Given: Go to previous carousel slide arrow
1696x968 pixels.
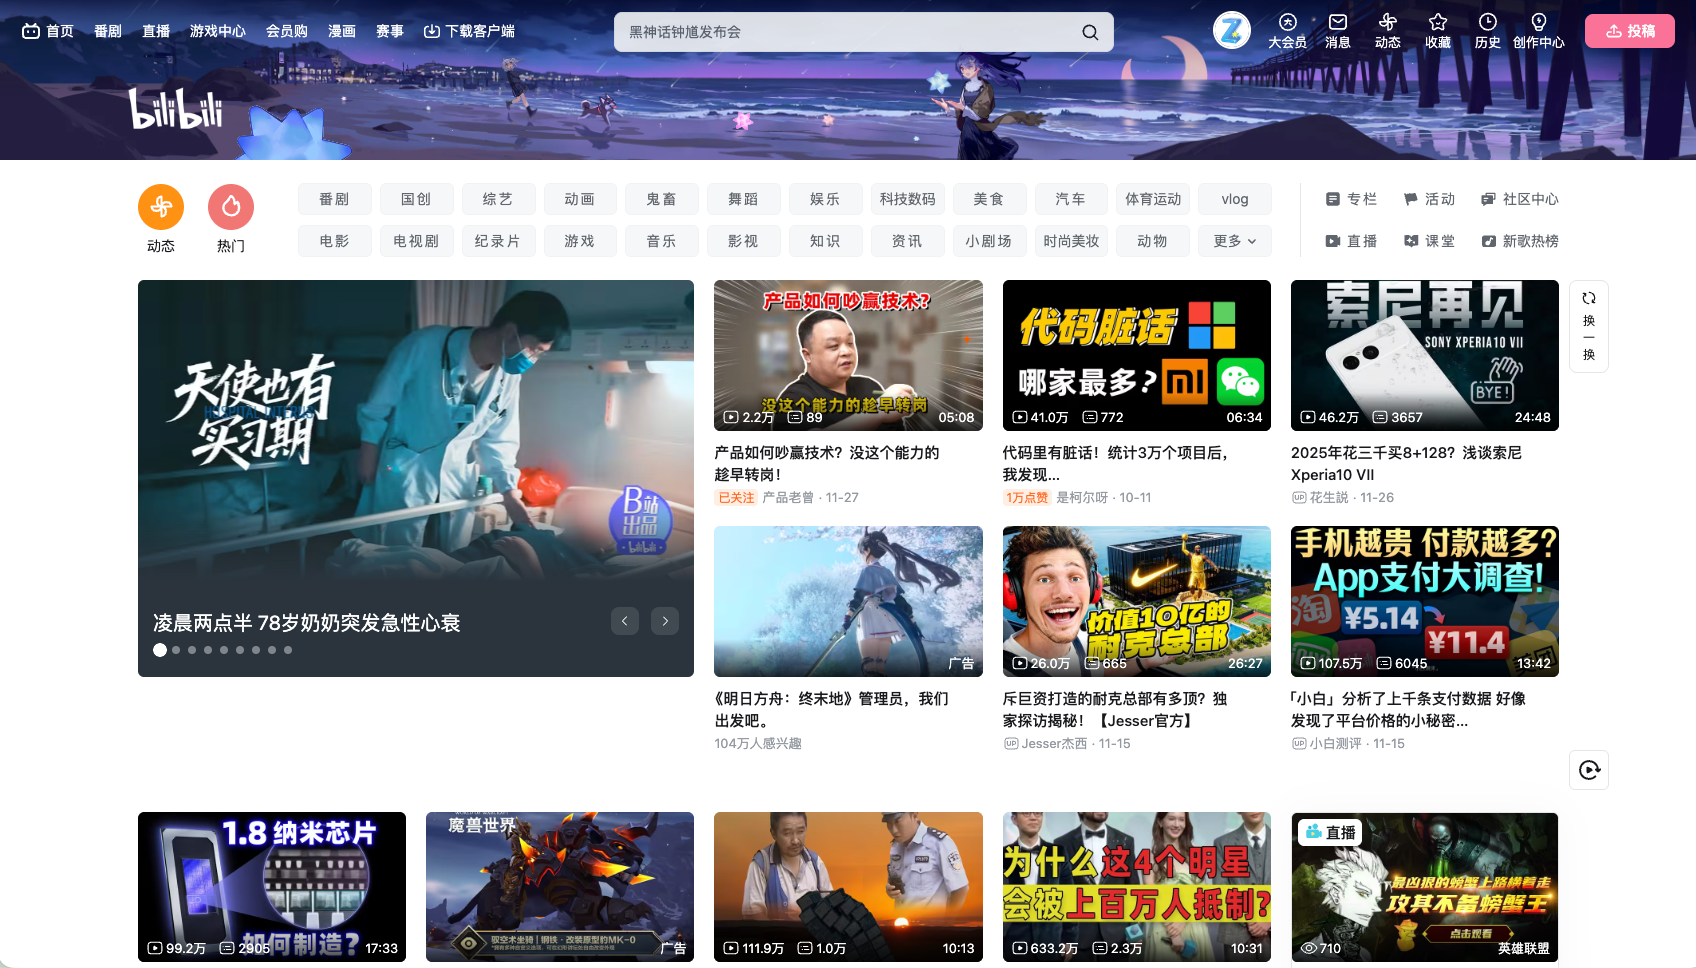Looking at the screenshot, I should pos(625,621).
